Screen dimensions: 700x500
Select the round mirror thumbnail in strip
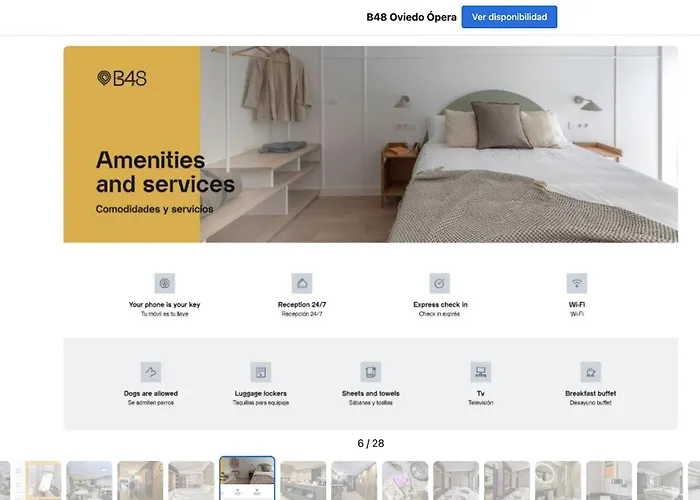558,480
